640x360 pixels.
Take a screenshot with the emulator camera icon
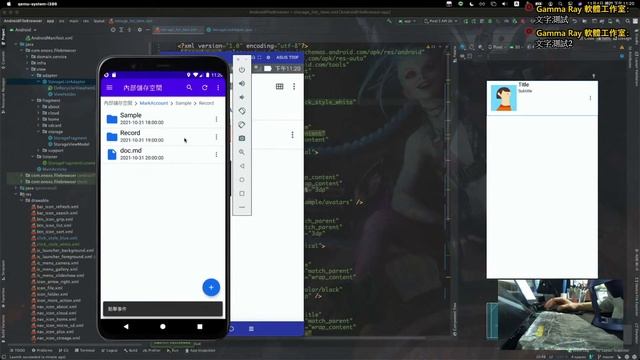pyautogui.click(x=242, y=138)
